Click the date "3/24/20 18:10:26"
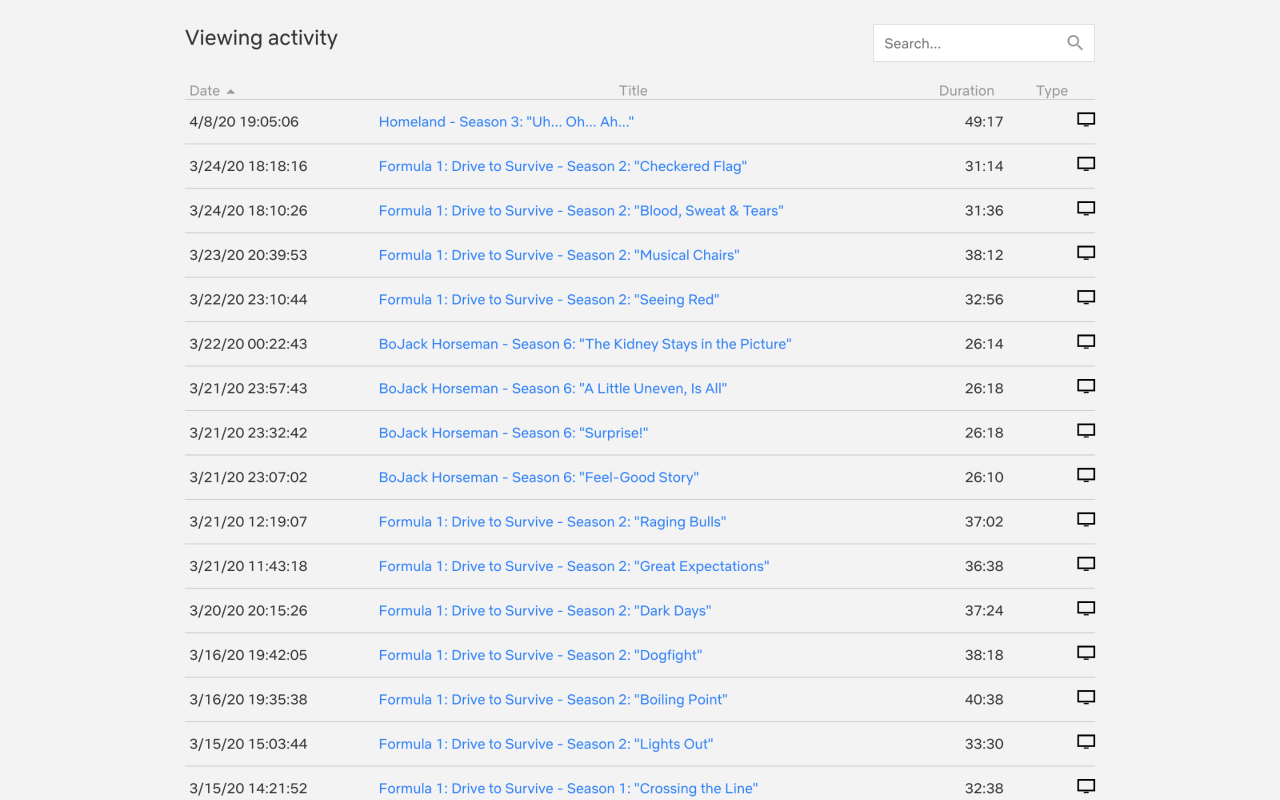The height and width of the screenshot is (800, 1280). point(248,211)
